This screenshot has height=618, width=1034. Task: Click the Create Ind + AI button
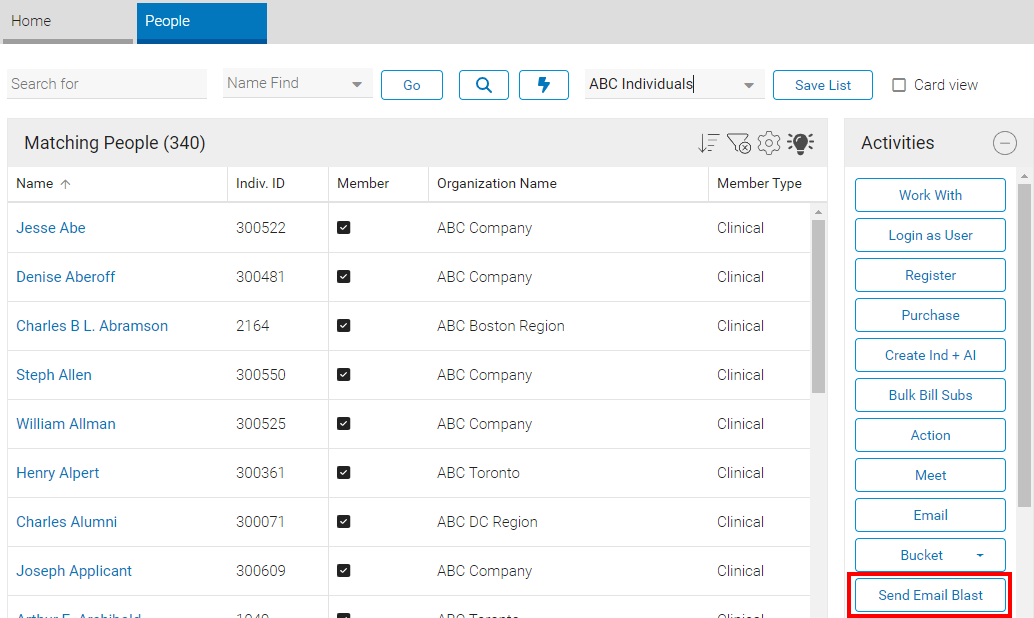click(x=930, y=355)
